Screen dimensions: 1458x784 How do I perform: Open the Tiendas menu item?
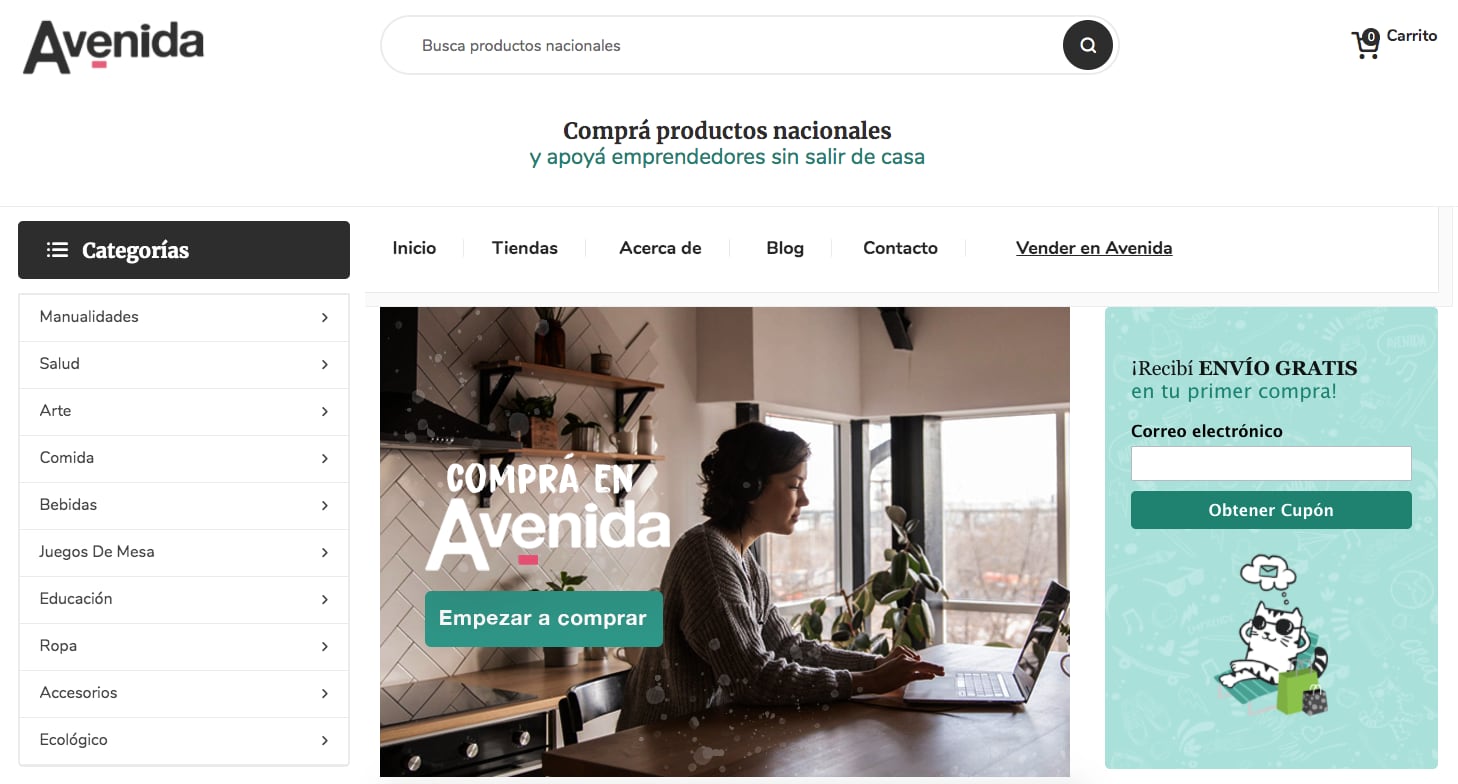tap(525, 248)
